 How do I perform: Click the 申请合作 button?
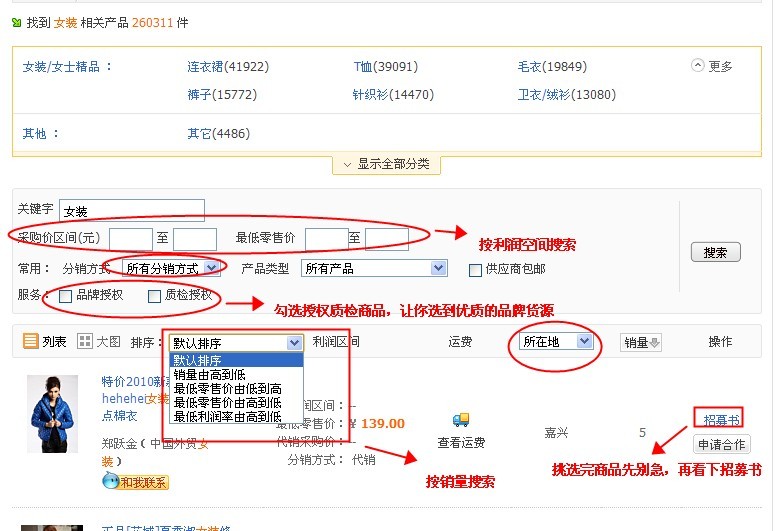(720, 444)
